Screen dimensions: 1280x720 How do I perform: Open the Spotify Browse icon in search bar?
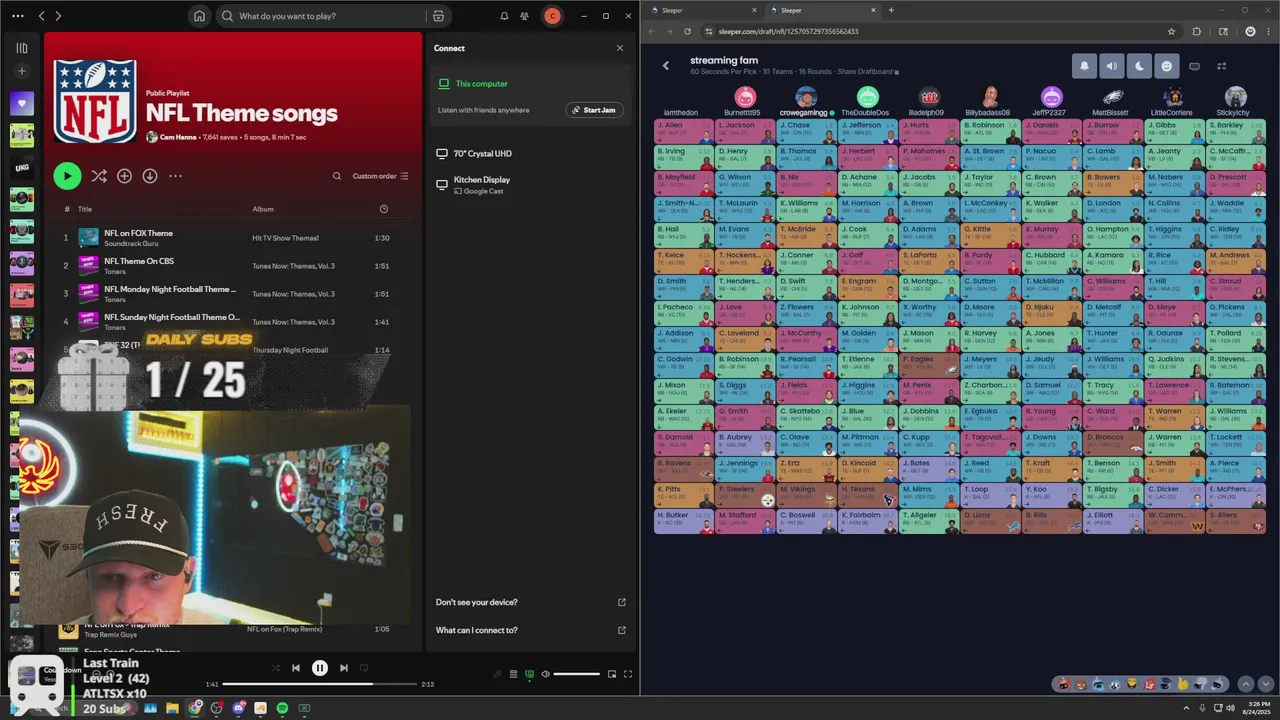pyautogui.click(x=438, y=16)
